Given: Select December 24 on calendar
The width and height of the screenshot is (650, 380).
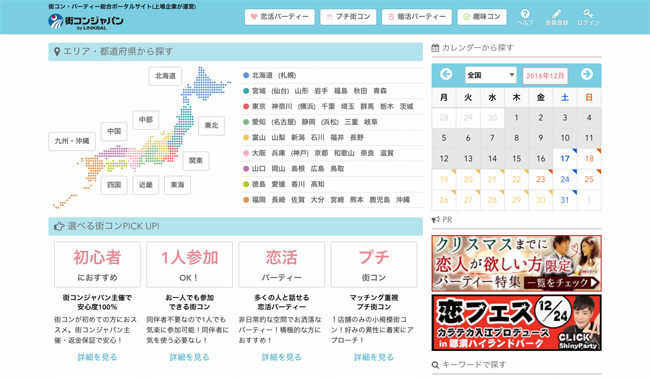Looking at the screenshot, I should click(x=565, y=179).
